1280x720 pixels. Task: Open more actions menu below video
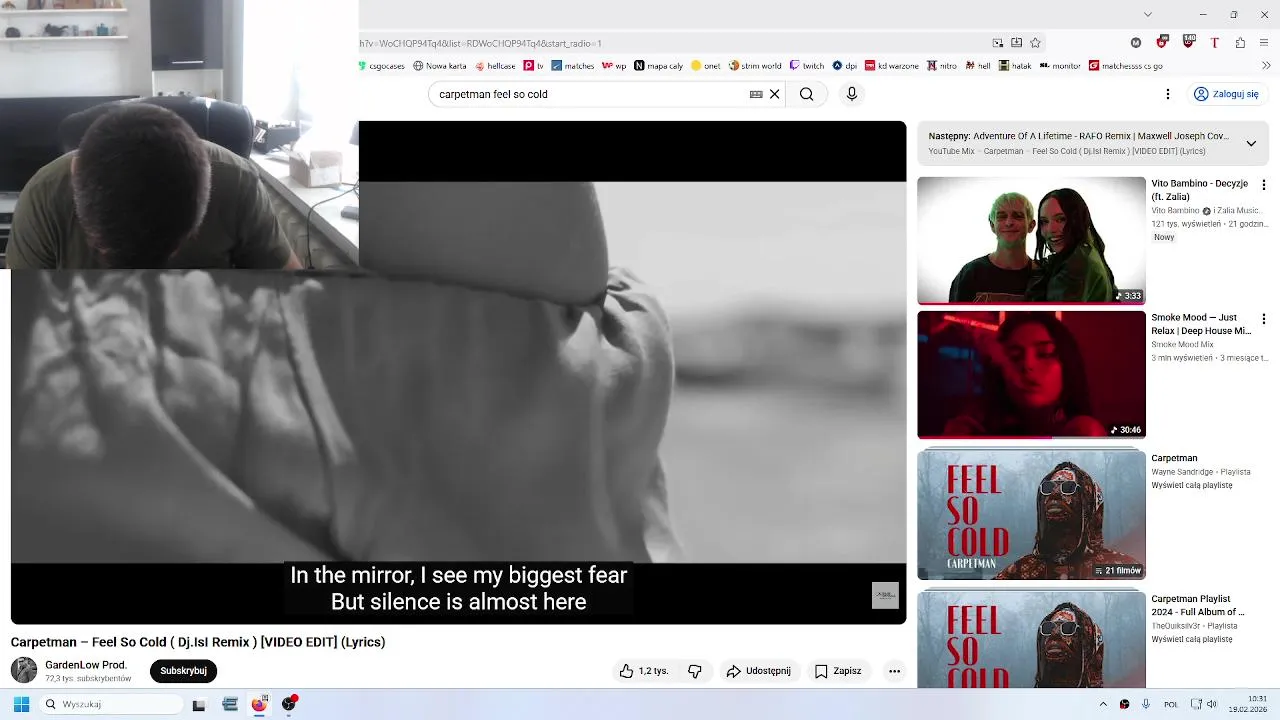coord(894,671)
